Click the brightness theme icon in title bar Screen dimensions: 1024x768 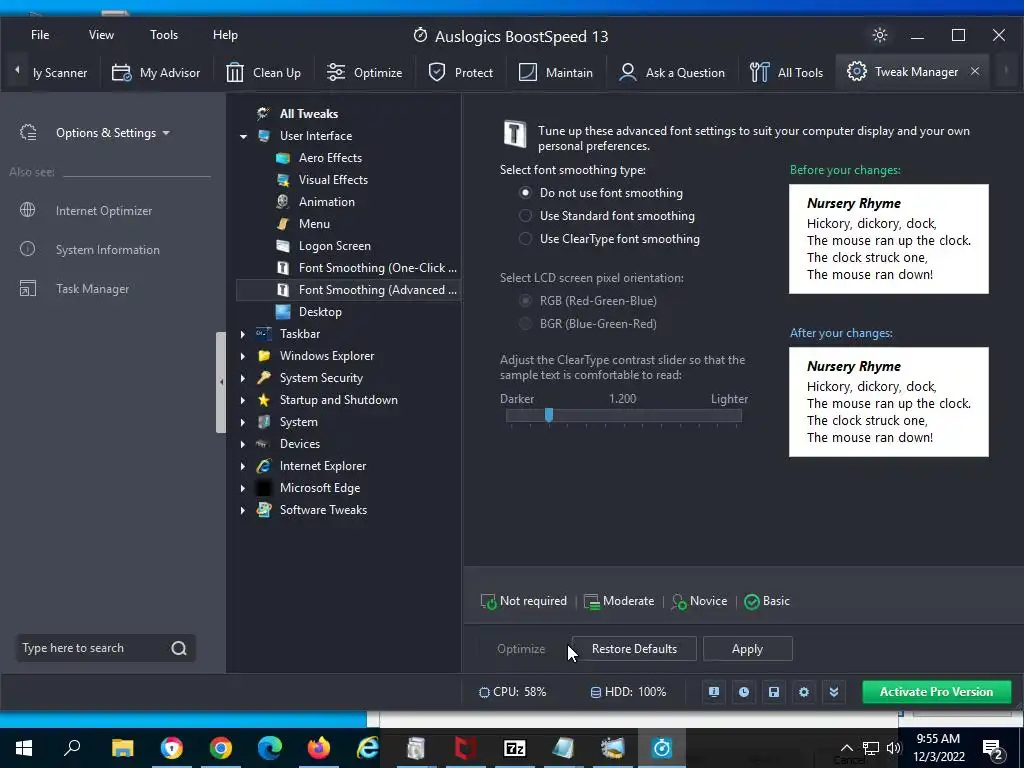point(880,35)
